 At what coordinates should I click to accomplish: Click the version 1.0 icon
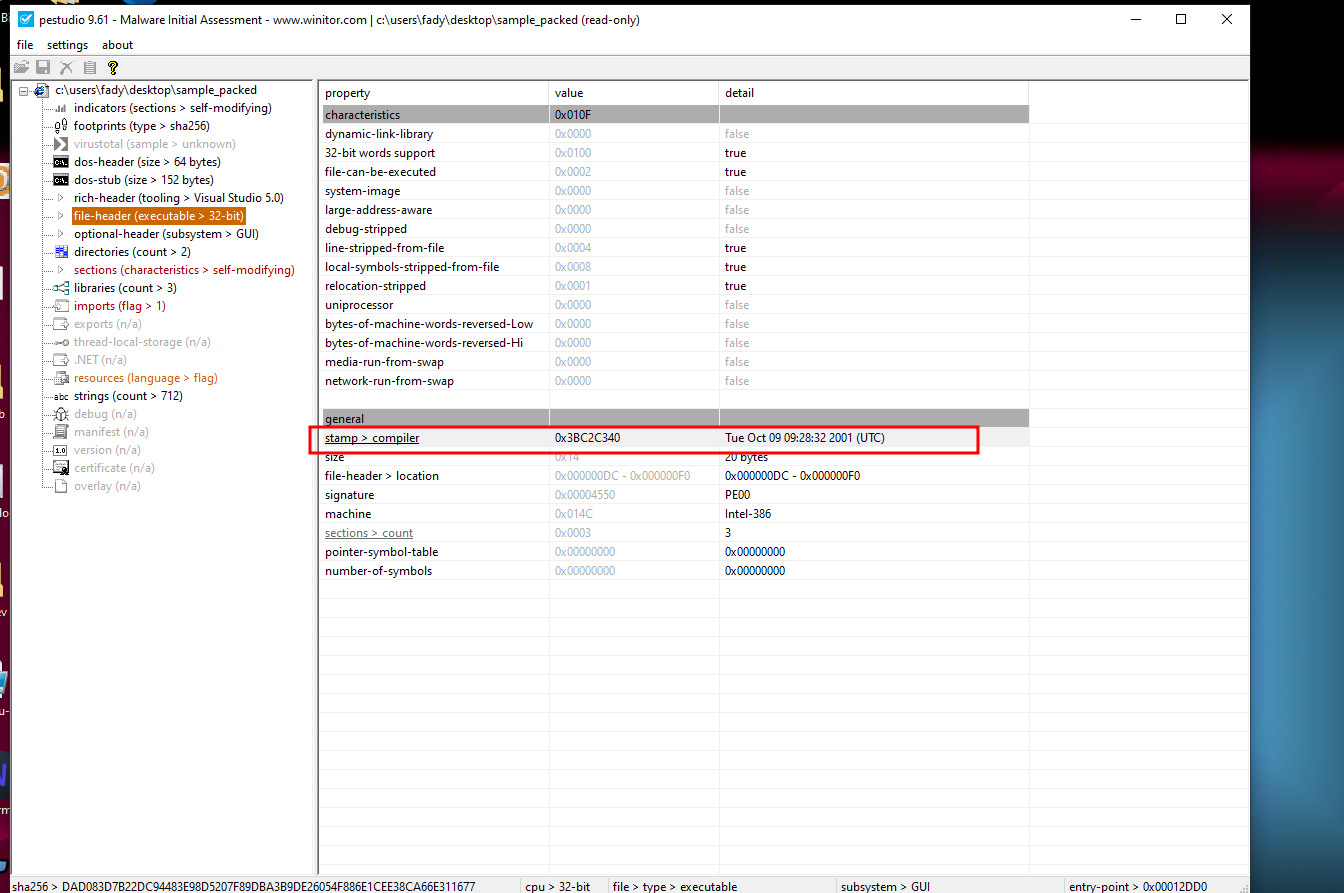pyautogui.click(x=61, y=450)
